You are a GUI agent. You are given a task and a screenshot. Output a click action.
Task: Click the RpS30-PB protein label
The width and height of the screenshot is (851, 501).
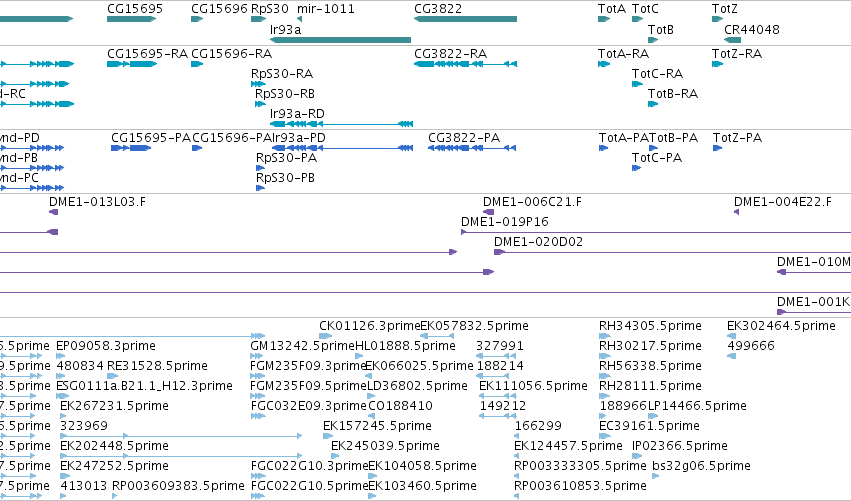click(285, 178)
